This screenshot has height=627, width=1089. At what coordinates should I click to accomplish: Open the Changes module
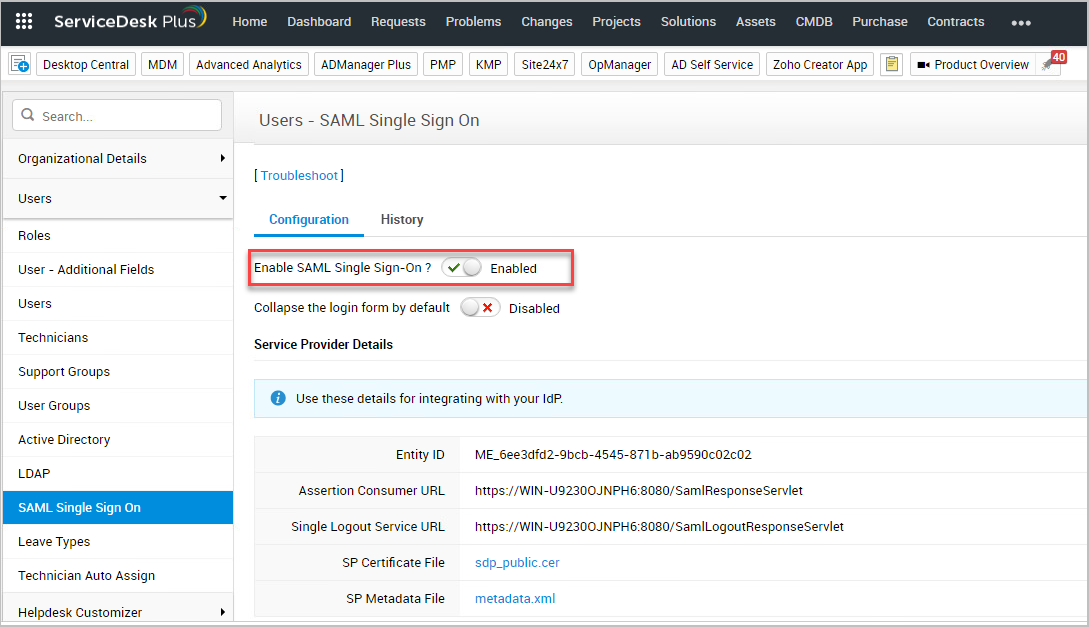click(547, 22)
